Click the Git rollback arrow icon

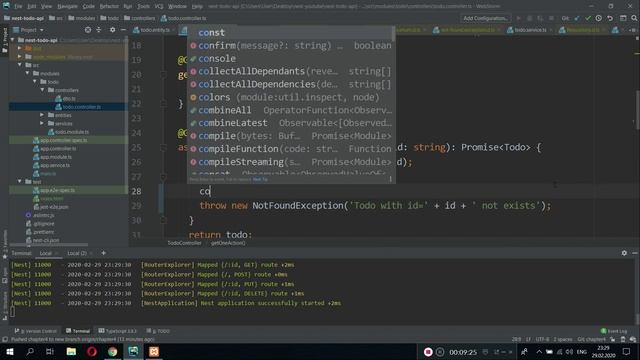[610, 18]
